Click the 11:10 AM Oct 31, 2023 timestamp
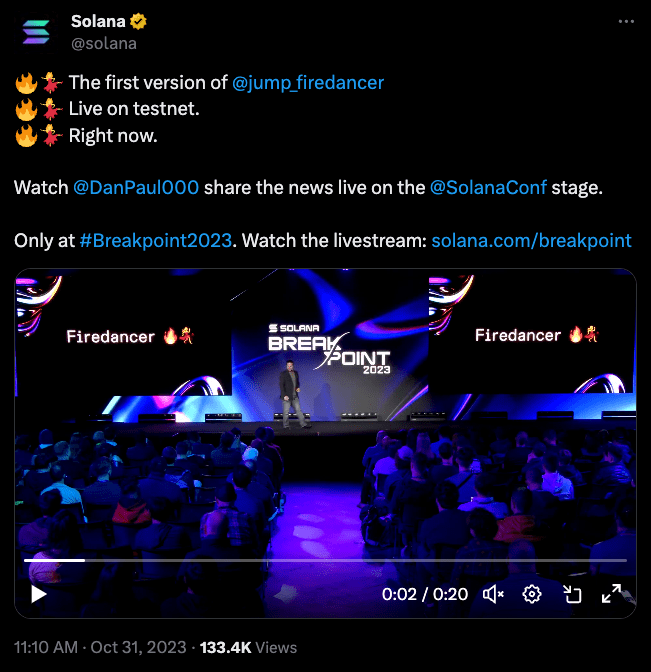Screen dimensions: 651x672 100,647
